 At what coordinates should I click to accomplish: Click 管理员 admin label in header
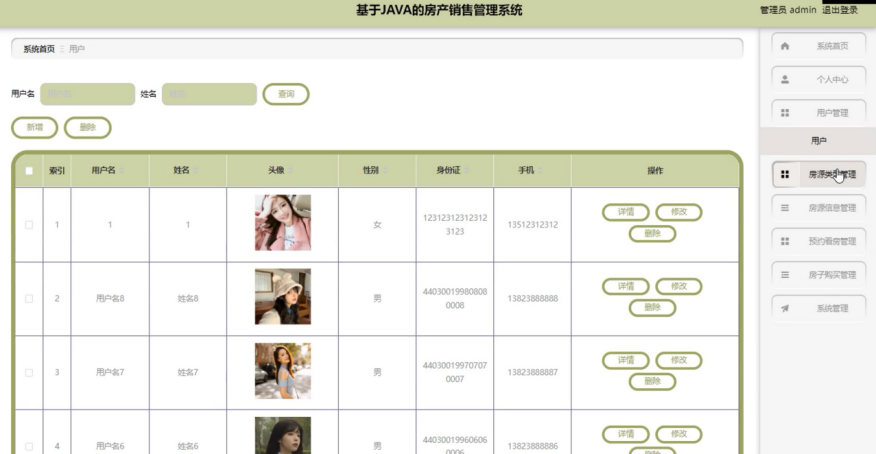tap(788, 9)
